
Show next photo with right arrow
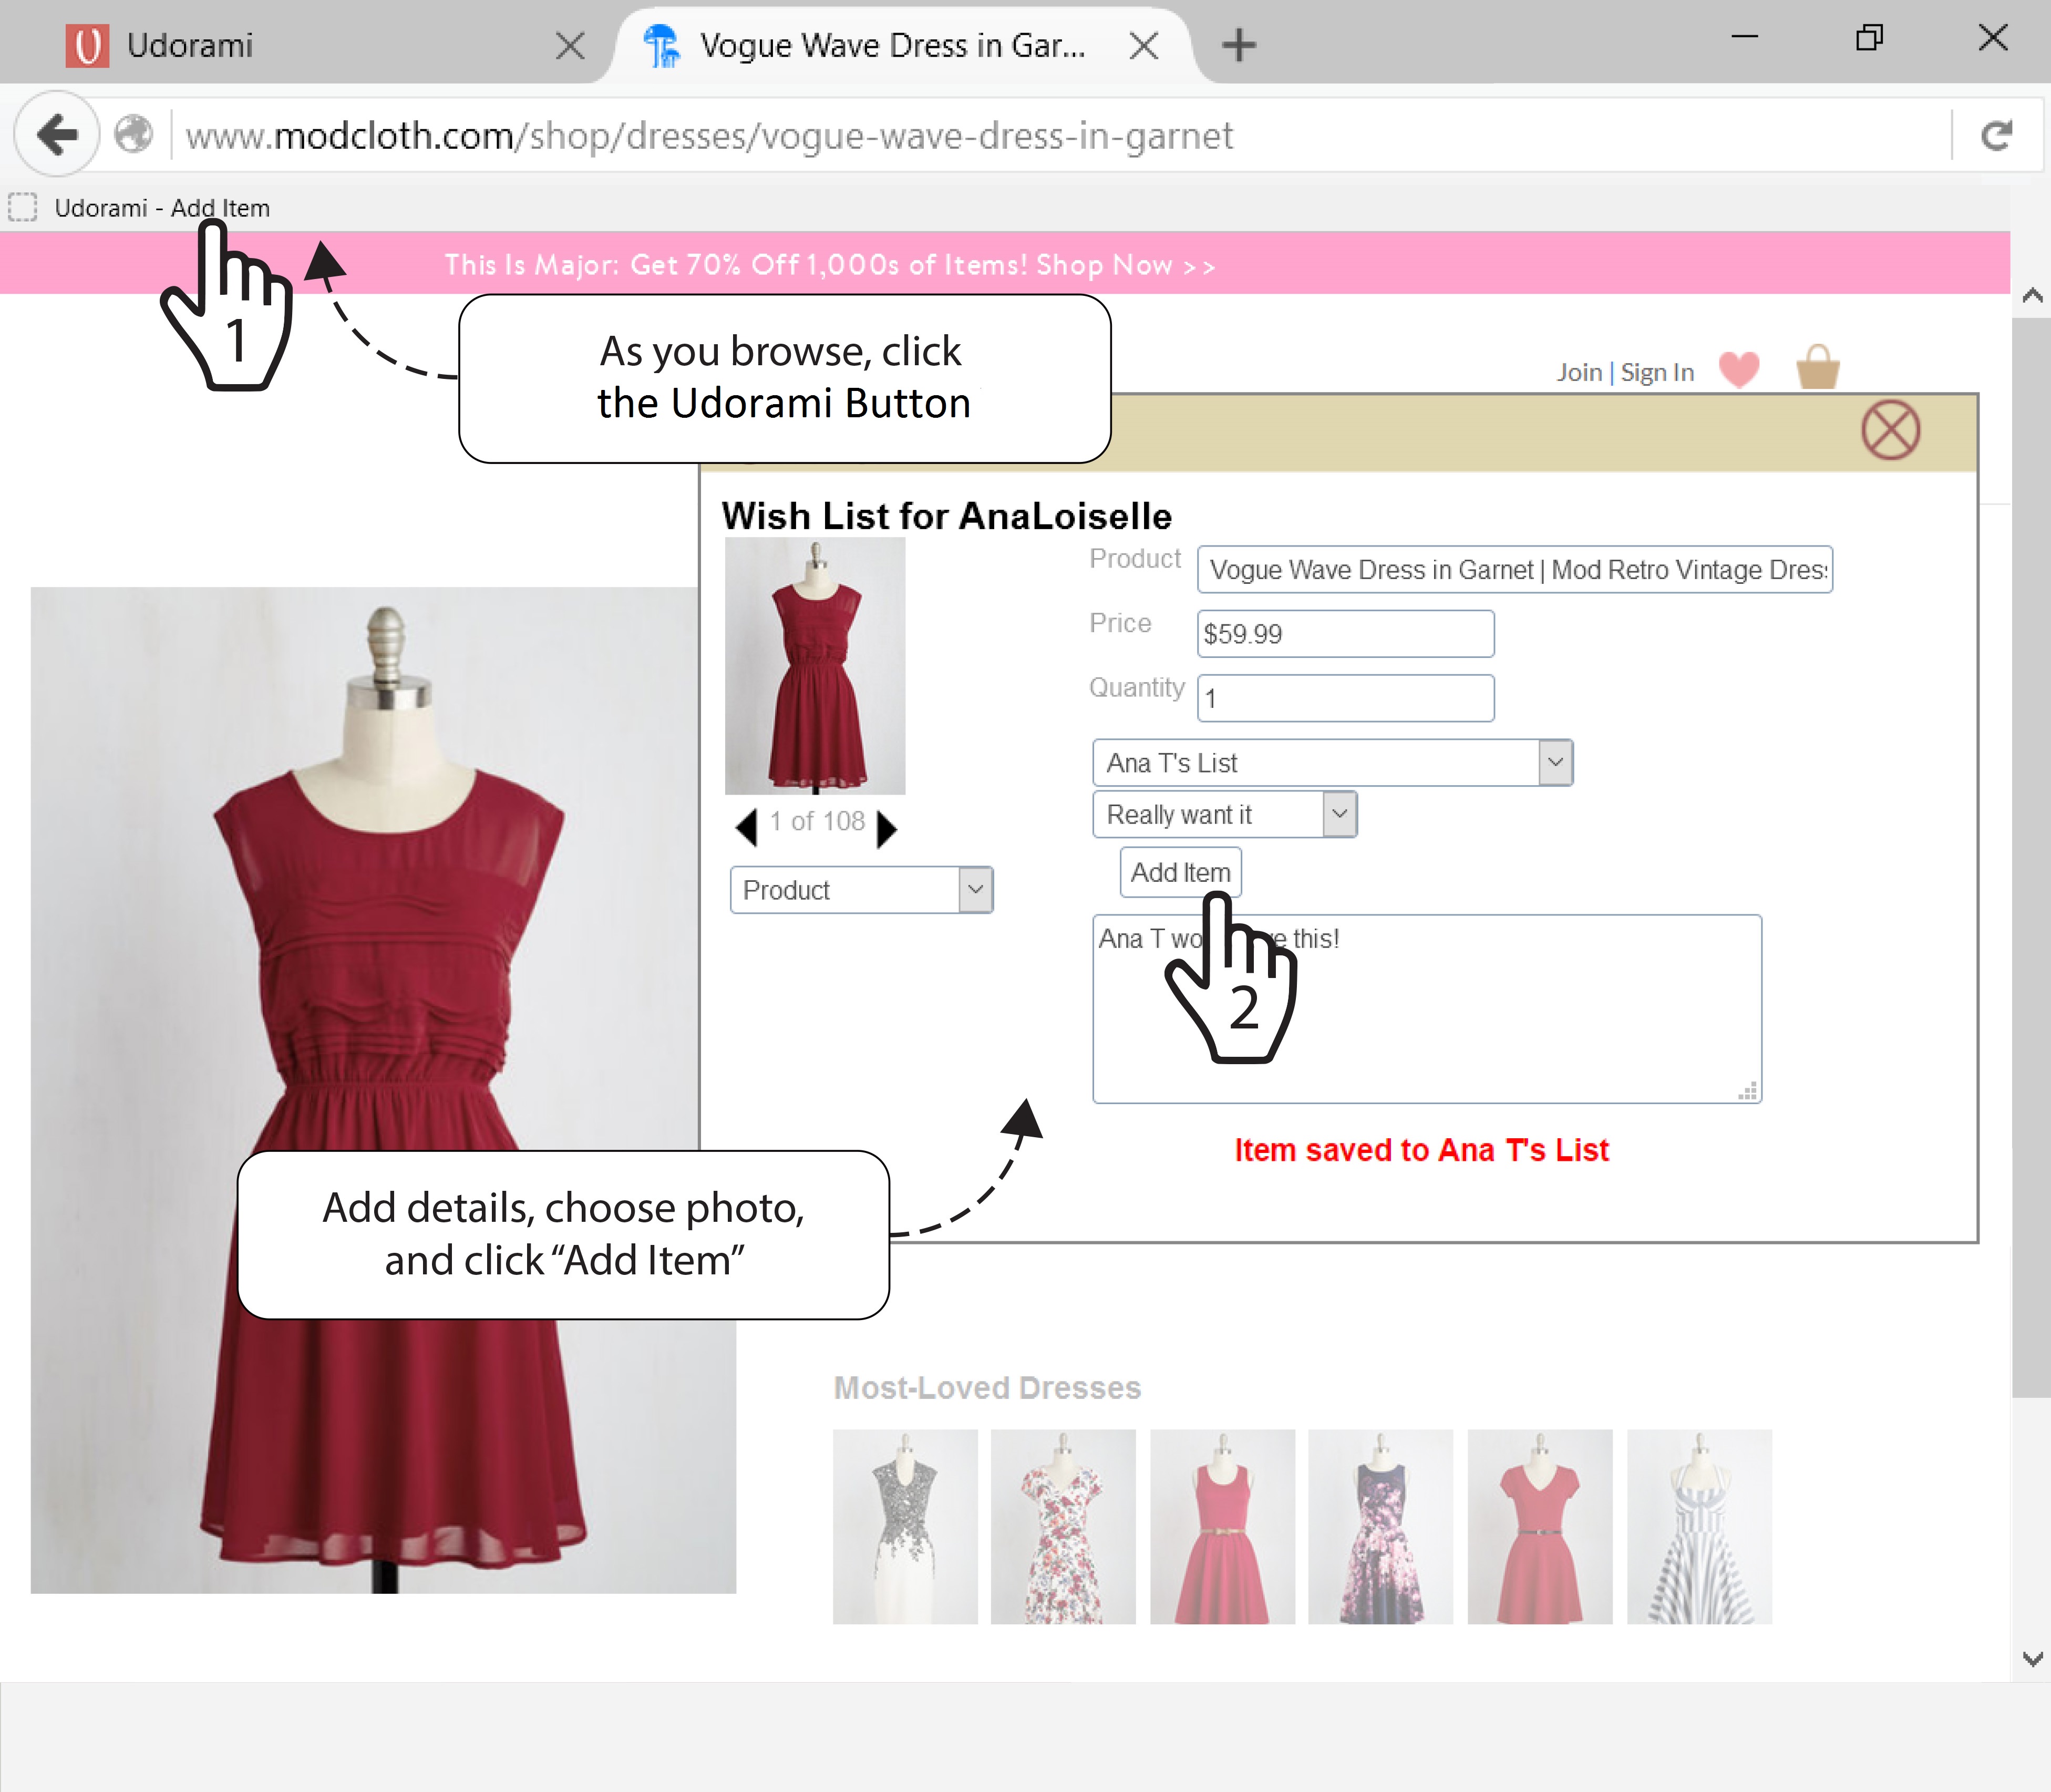coord(887,828)
